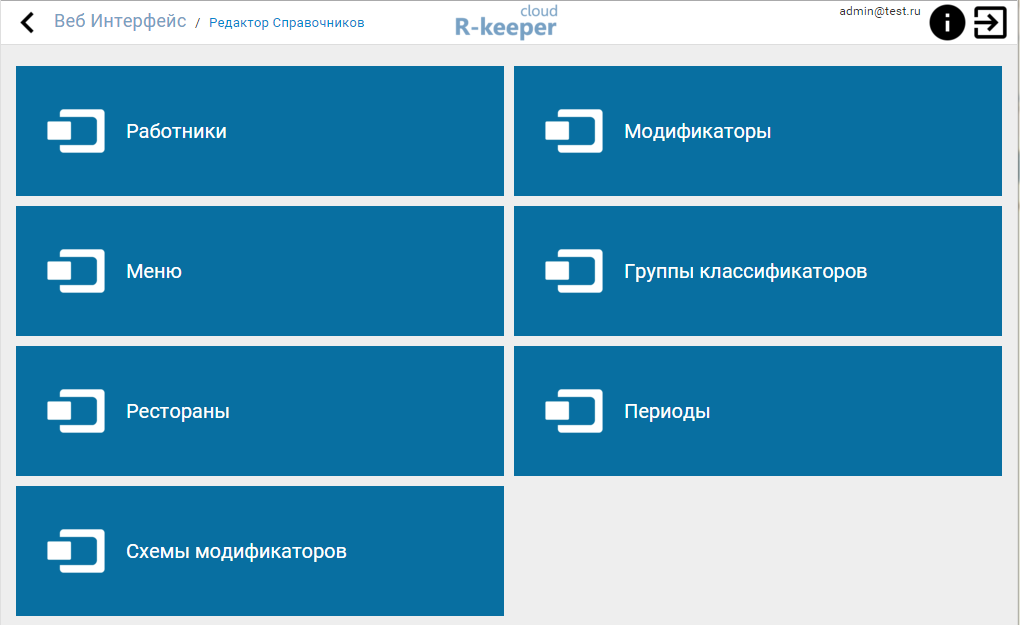Go to the Рестораны directory
Viewport: 1020px width, 625px height.
click(x=178, y=411)
